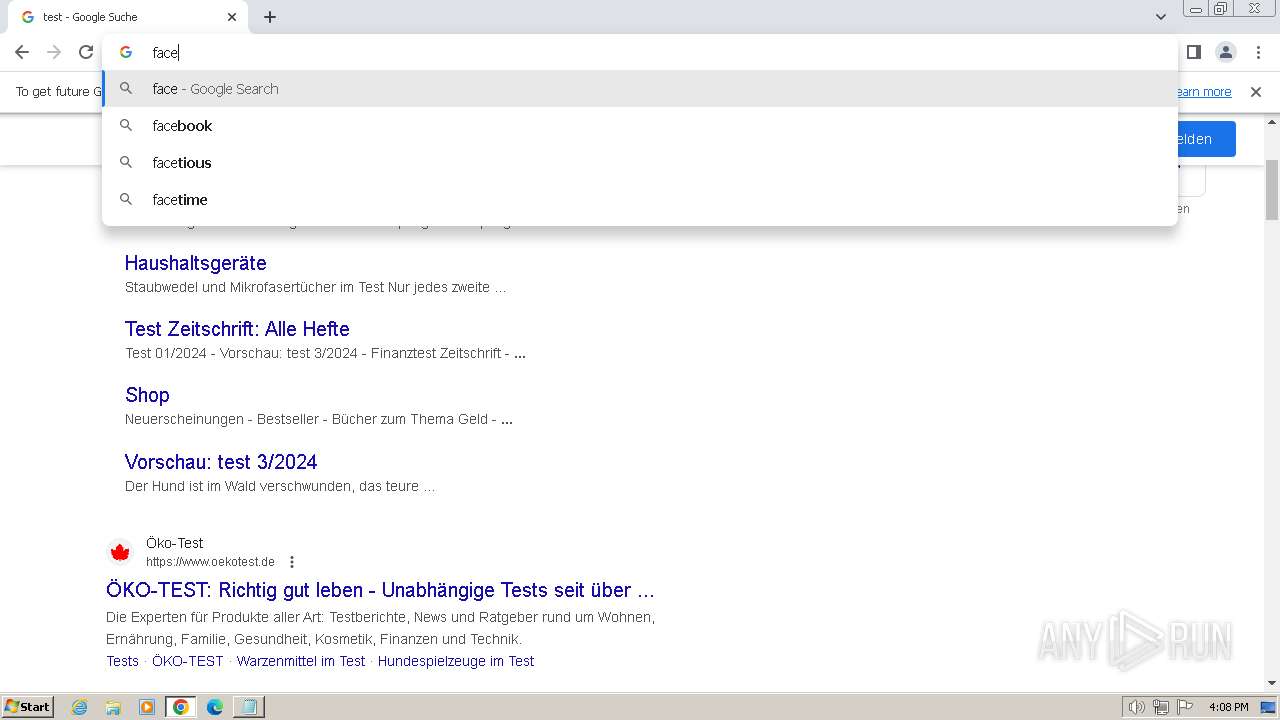Click the magnifier icon beside 'facetime'
The image size is (1280, 720).
126,200
